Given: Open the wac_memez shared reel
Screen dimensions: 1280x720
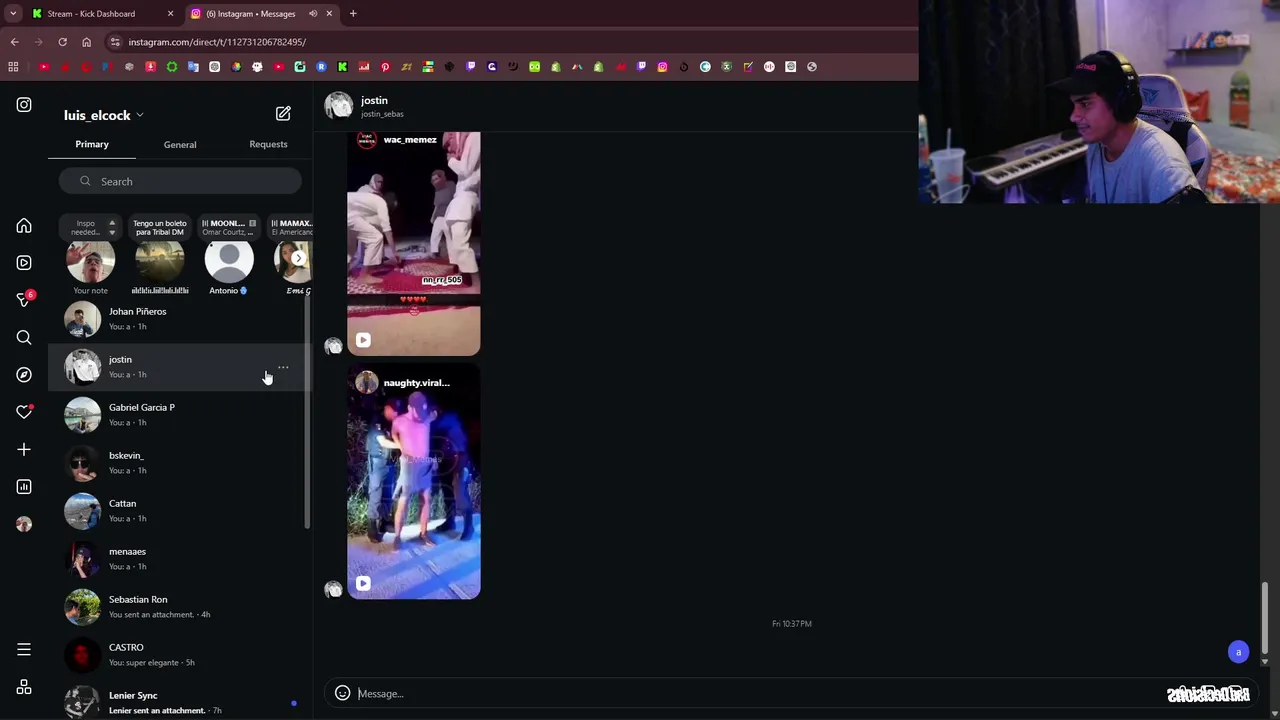Looking at the screenshot, I should [413, 243].
